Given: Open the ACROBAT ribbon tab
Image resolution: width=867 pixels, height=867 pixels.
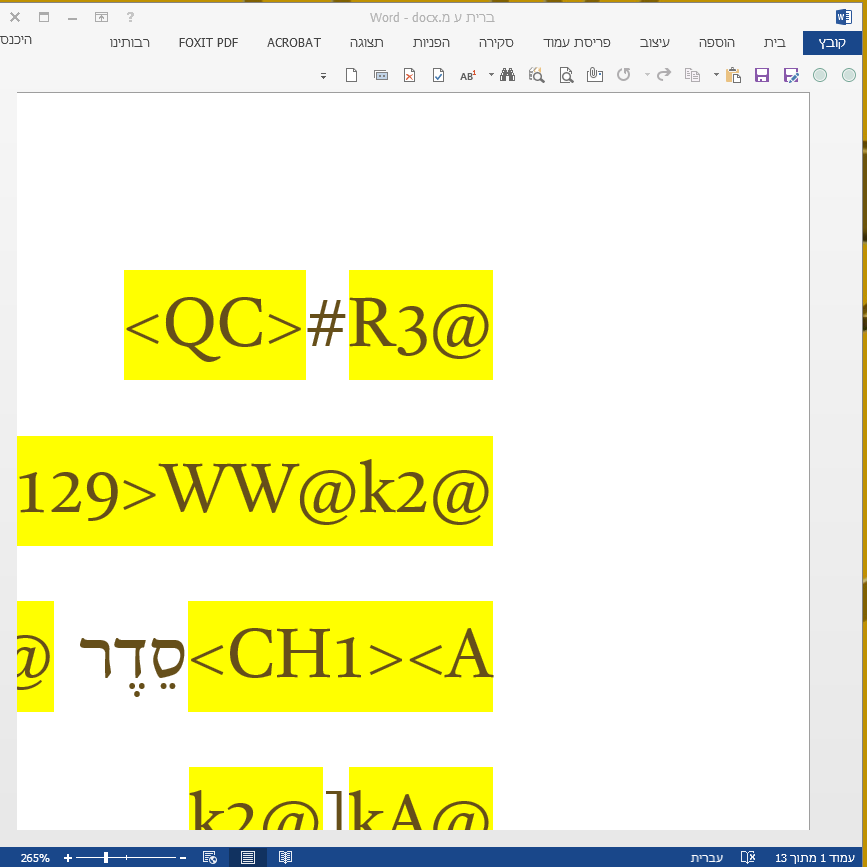Looking at the screenshot, I should click(293, 43).
